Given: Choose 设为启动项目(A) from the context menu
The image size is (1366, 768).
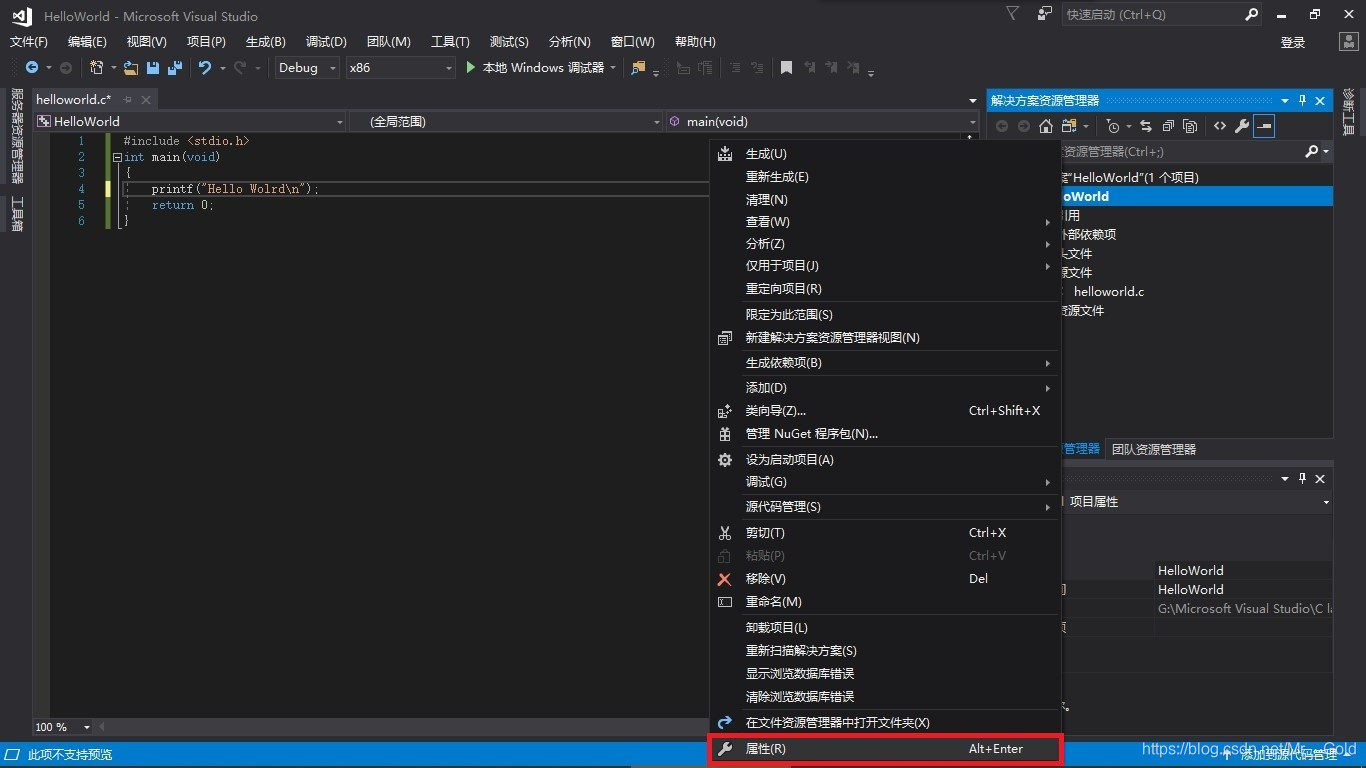Looking at the screenshot, I should [884, 460].
